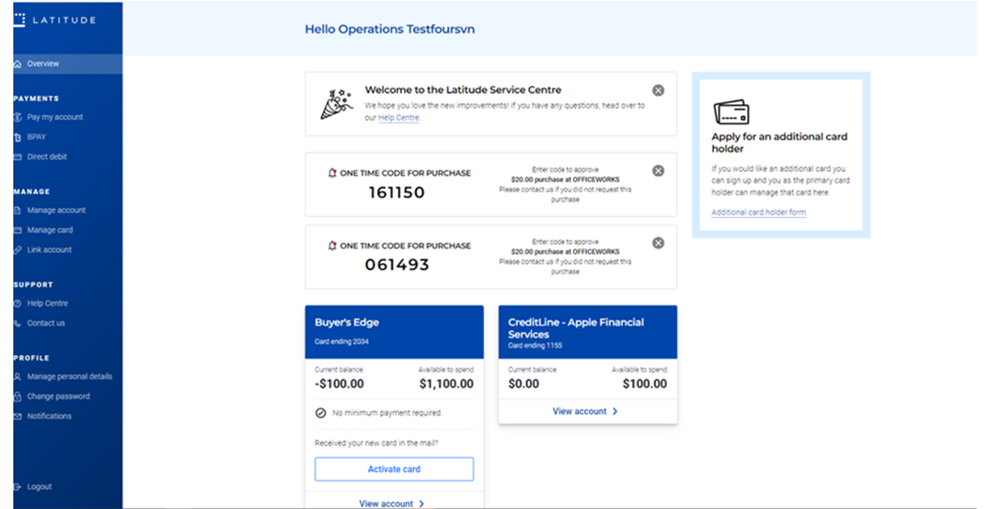Open Direct debit settings
This screenshot has width=986, height=509.
pyautogui.click(x=47, y=157)
